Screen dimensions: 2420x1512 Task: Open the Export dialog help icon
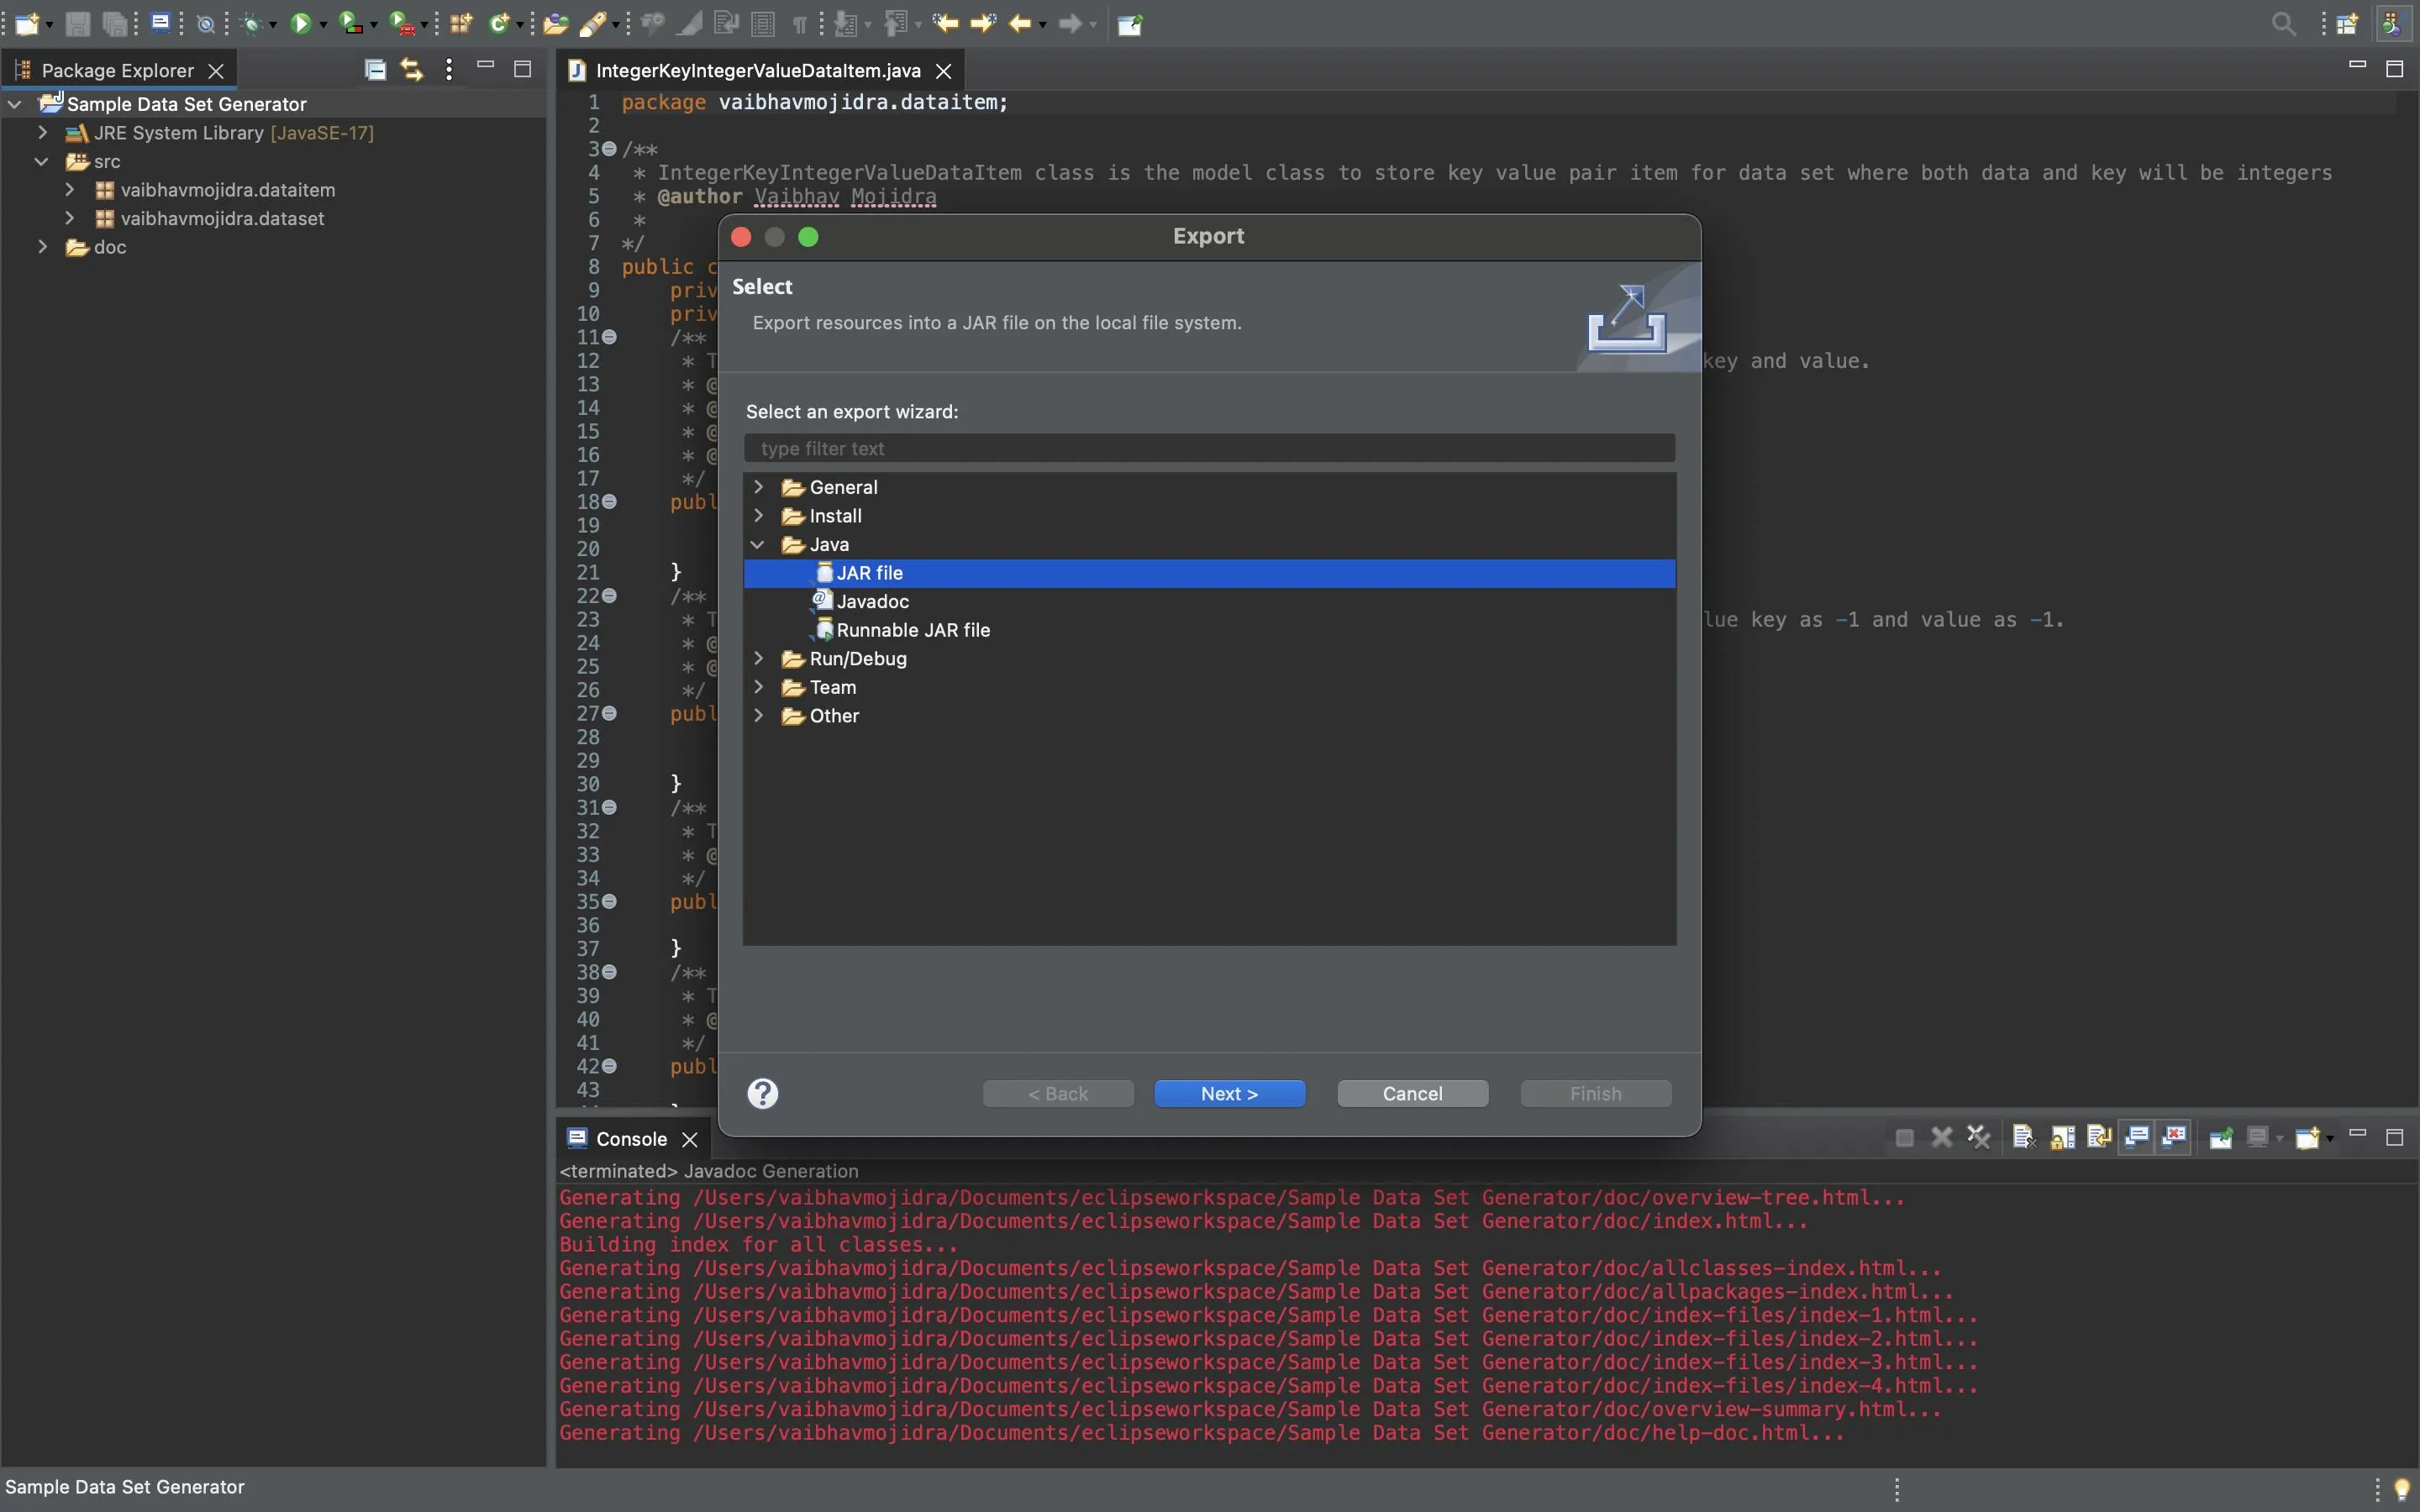coord(763,1093)
